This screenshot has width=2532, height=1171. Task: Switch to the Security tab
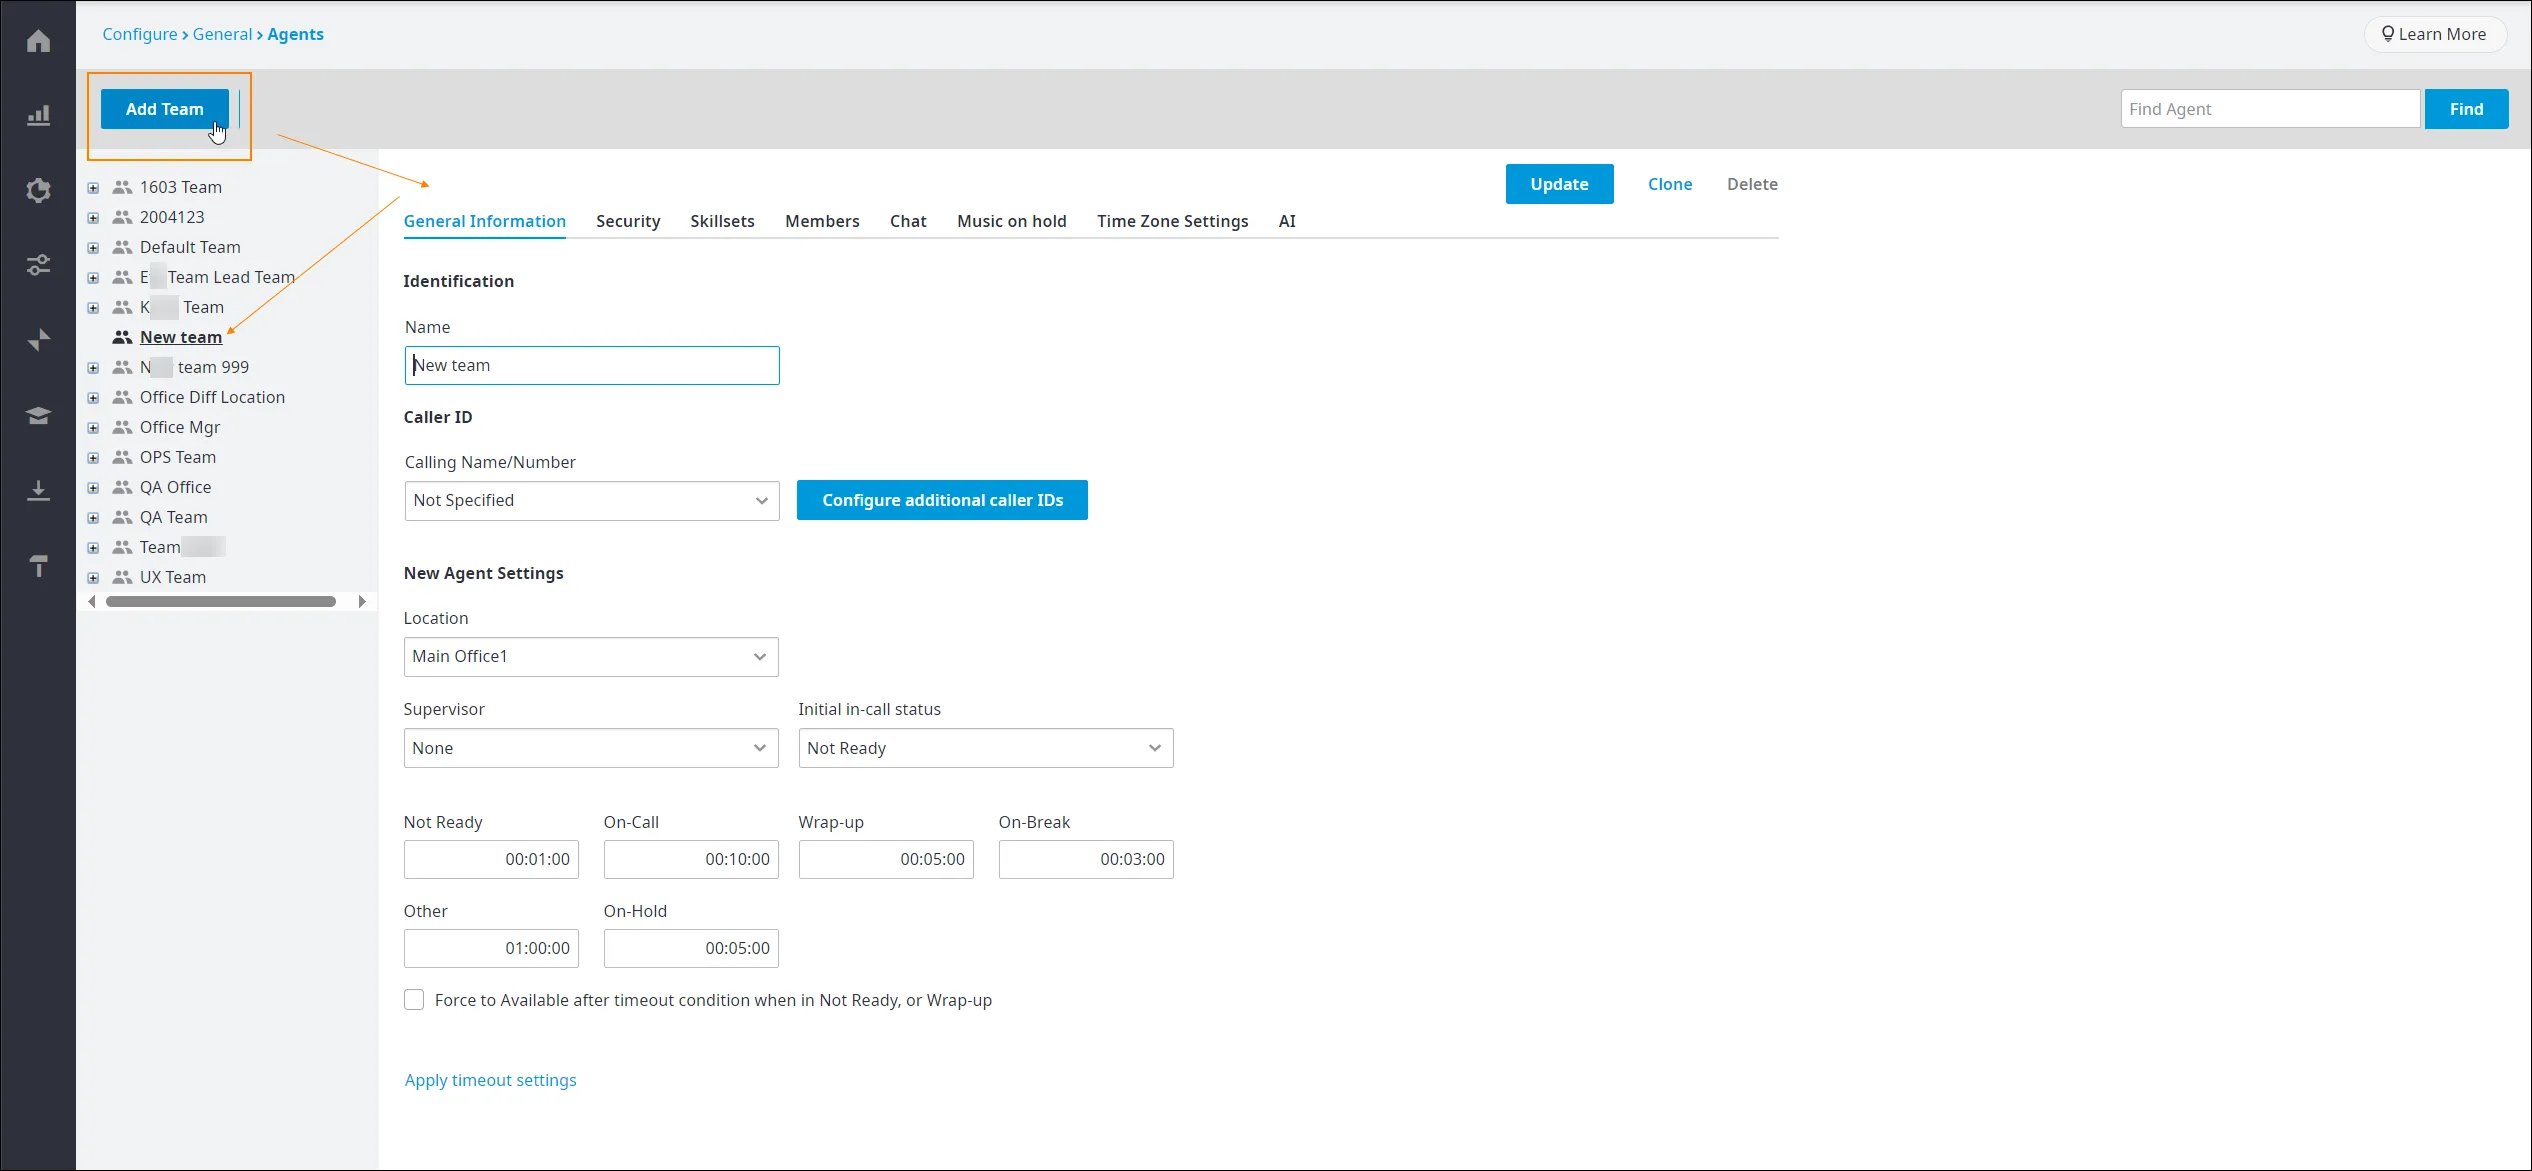point(628,221)
